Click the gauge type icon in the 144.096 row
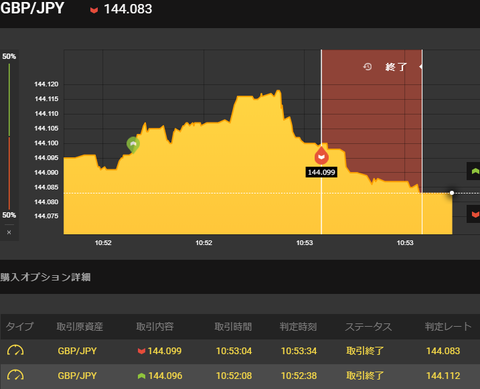This screenshot has height=389, width=480. (15, 375)
